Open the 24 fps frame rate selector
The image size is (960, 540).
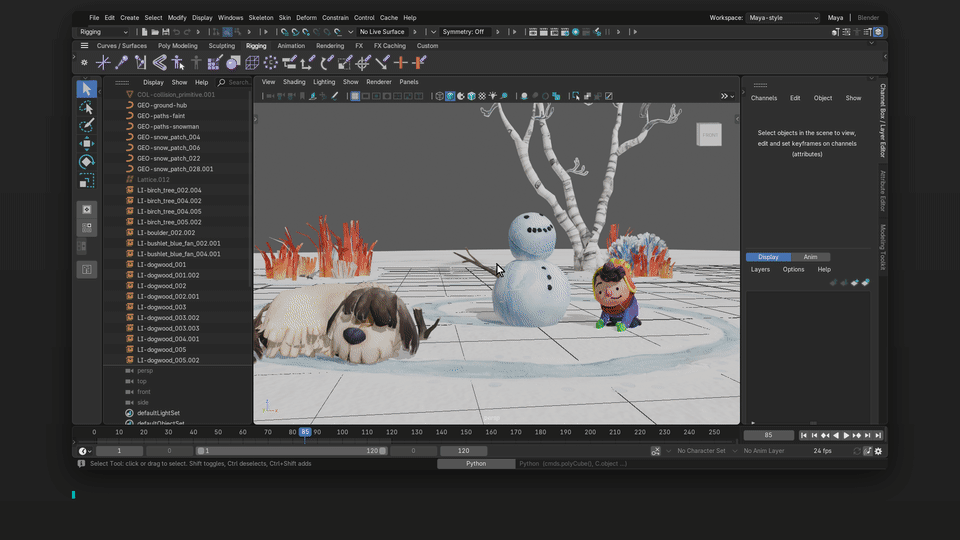click(822, 451)
